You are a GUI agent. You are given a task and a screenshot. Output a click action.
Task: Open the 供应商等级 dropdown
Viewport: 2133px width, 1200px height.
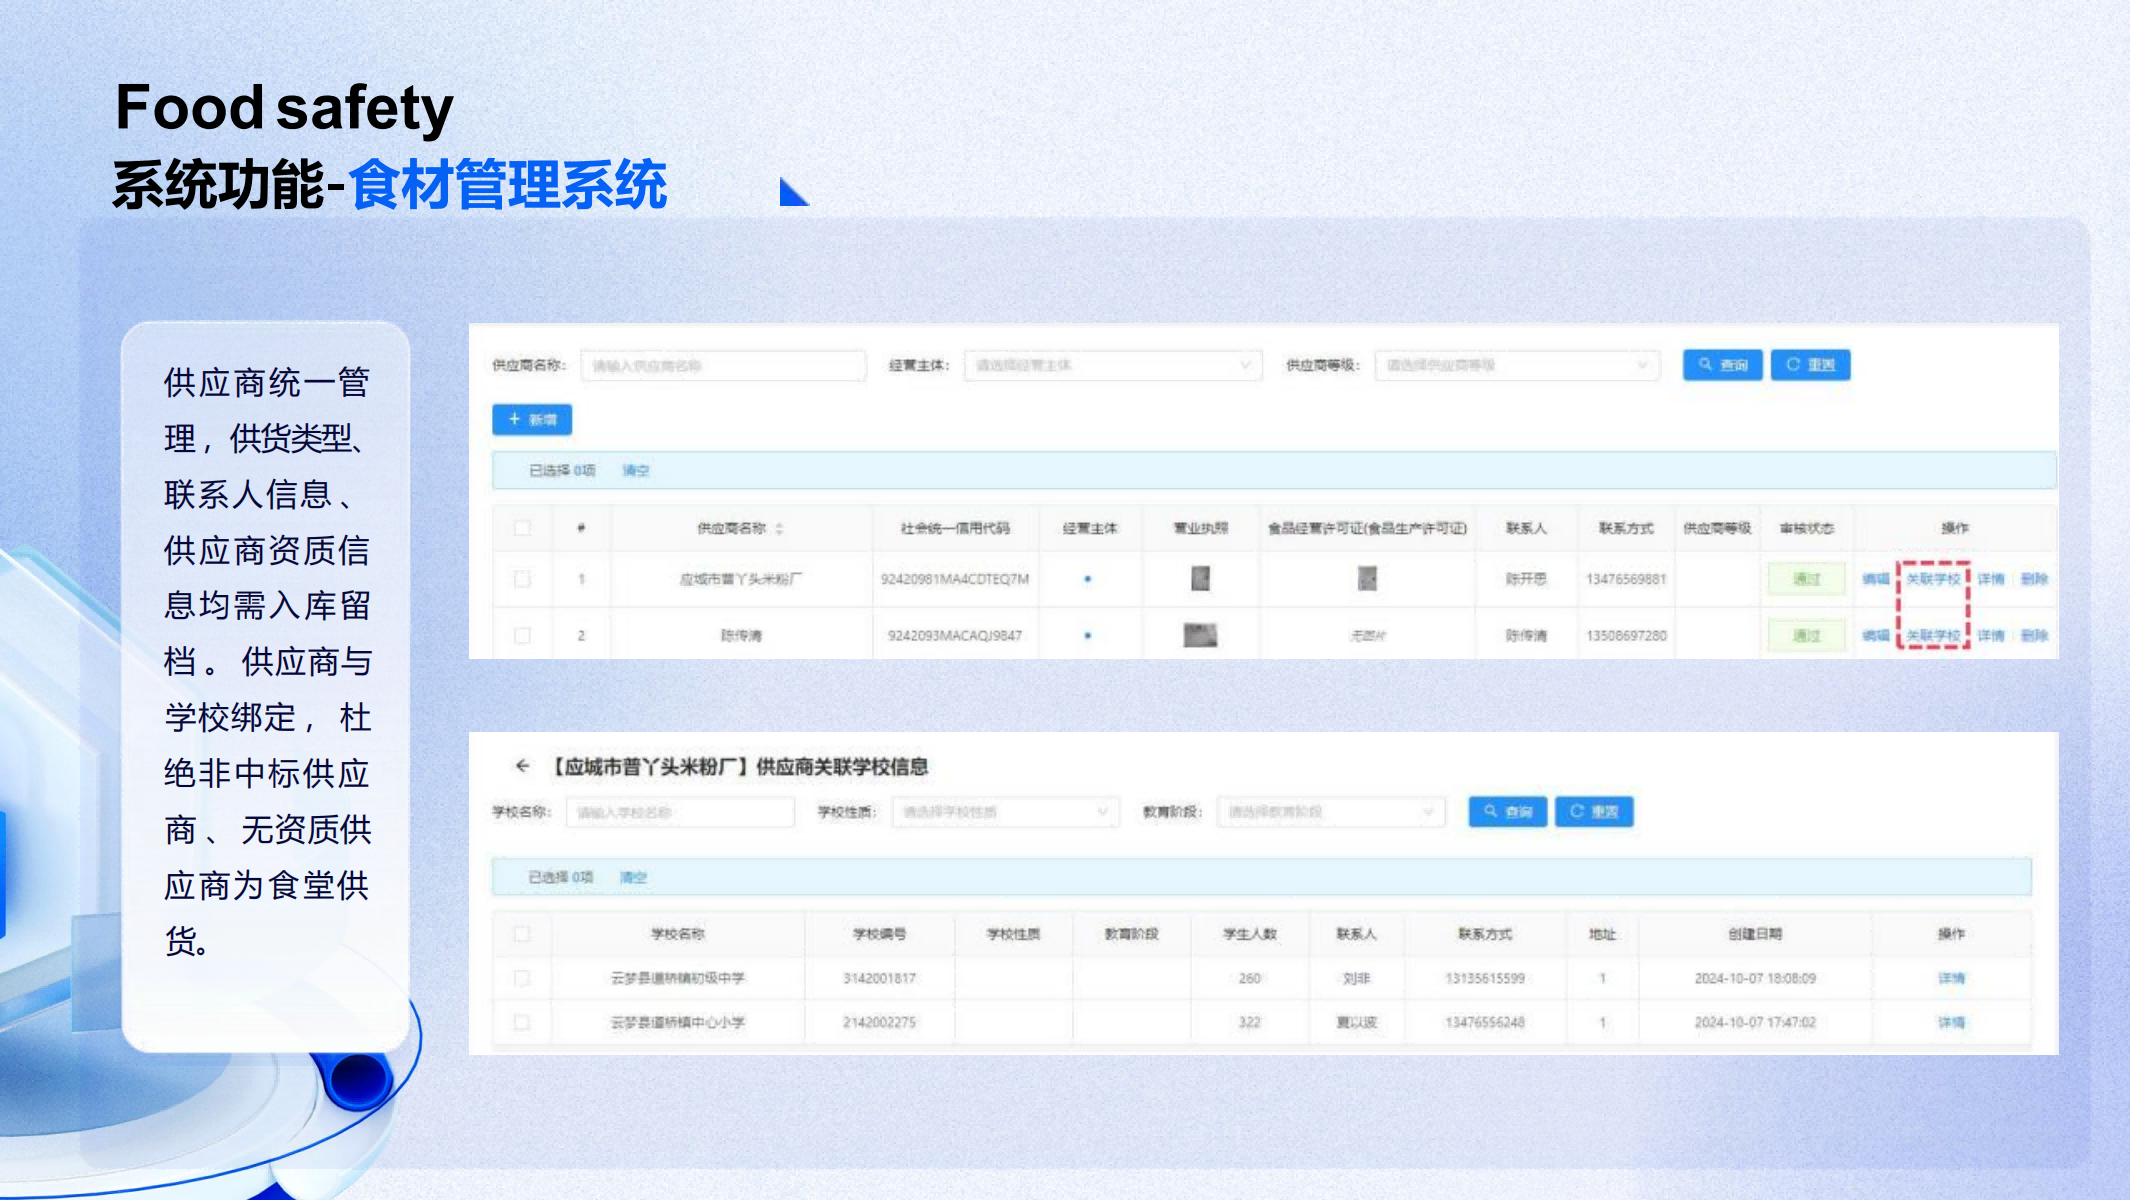click(x=1516, y=365)
